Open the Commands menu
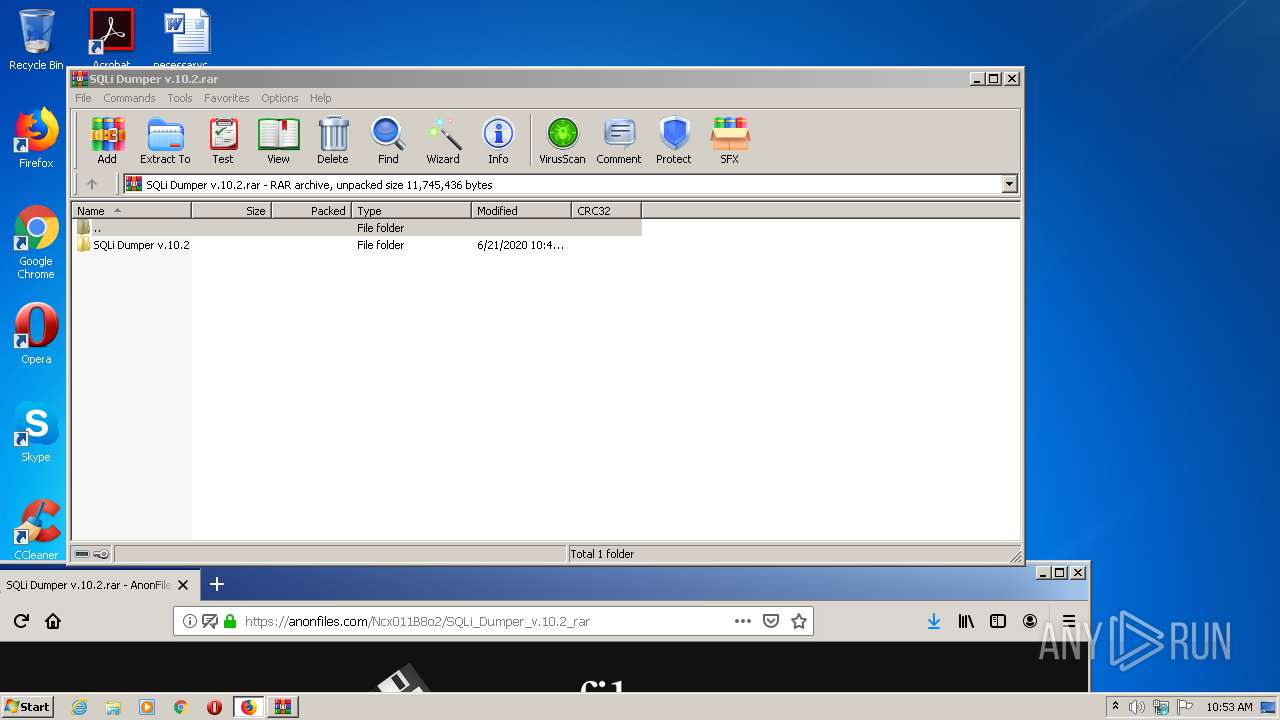 129,98
